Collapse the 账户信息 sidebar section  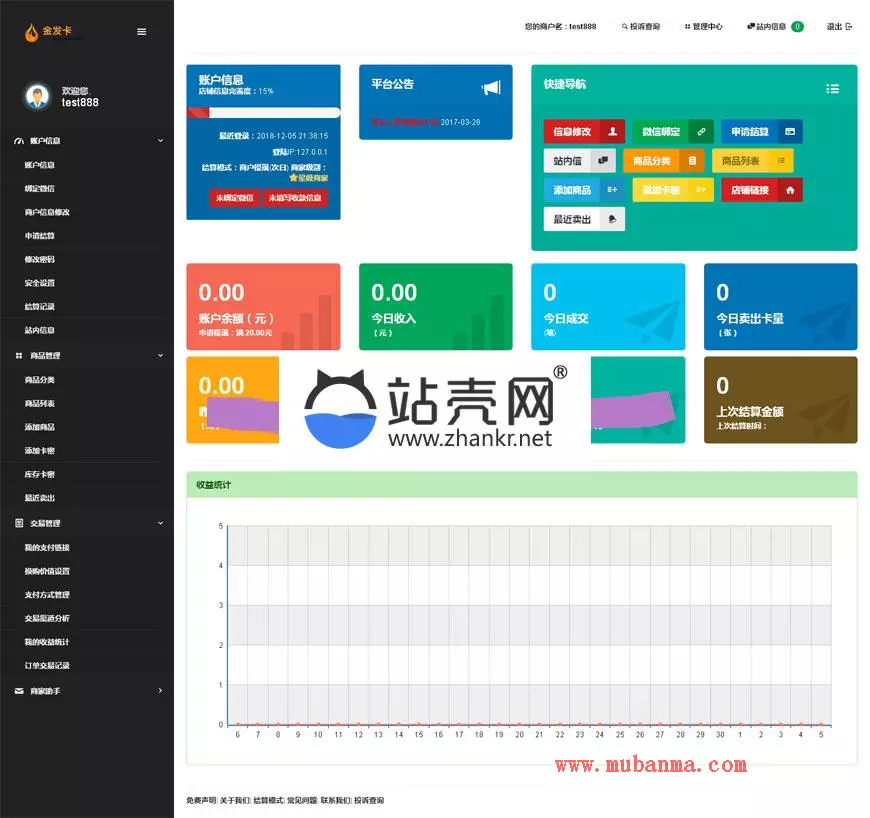160,141
